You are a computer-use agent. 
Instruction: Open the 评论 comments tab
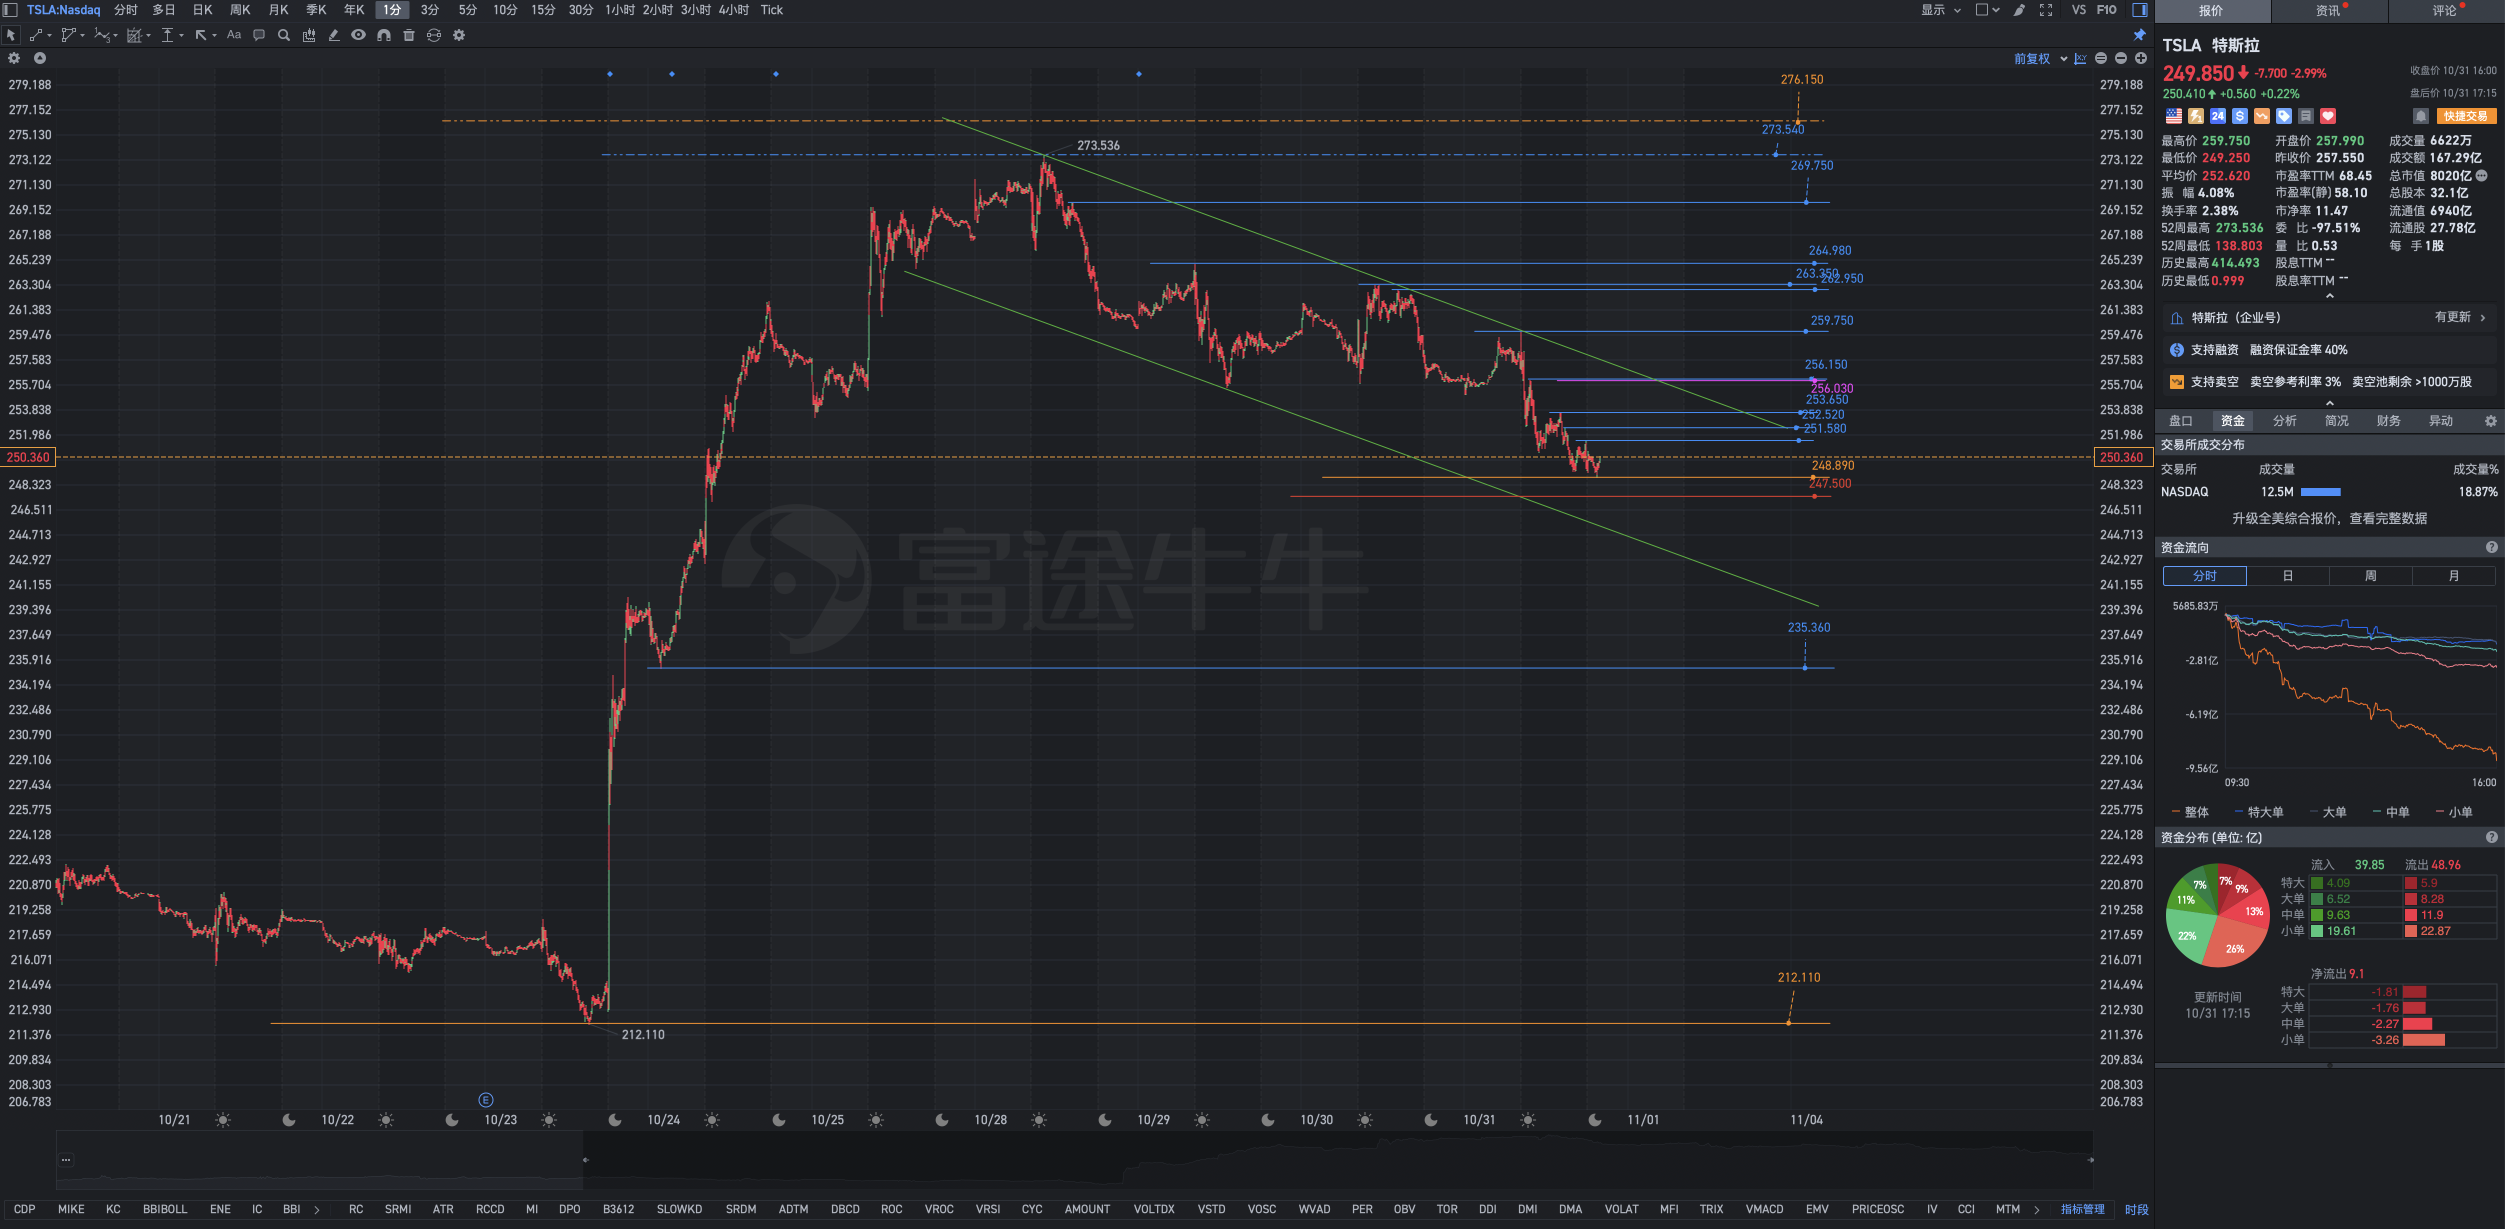(2446, 11)
